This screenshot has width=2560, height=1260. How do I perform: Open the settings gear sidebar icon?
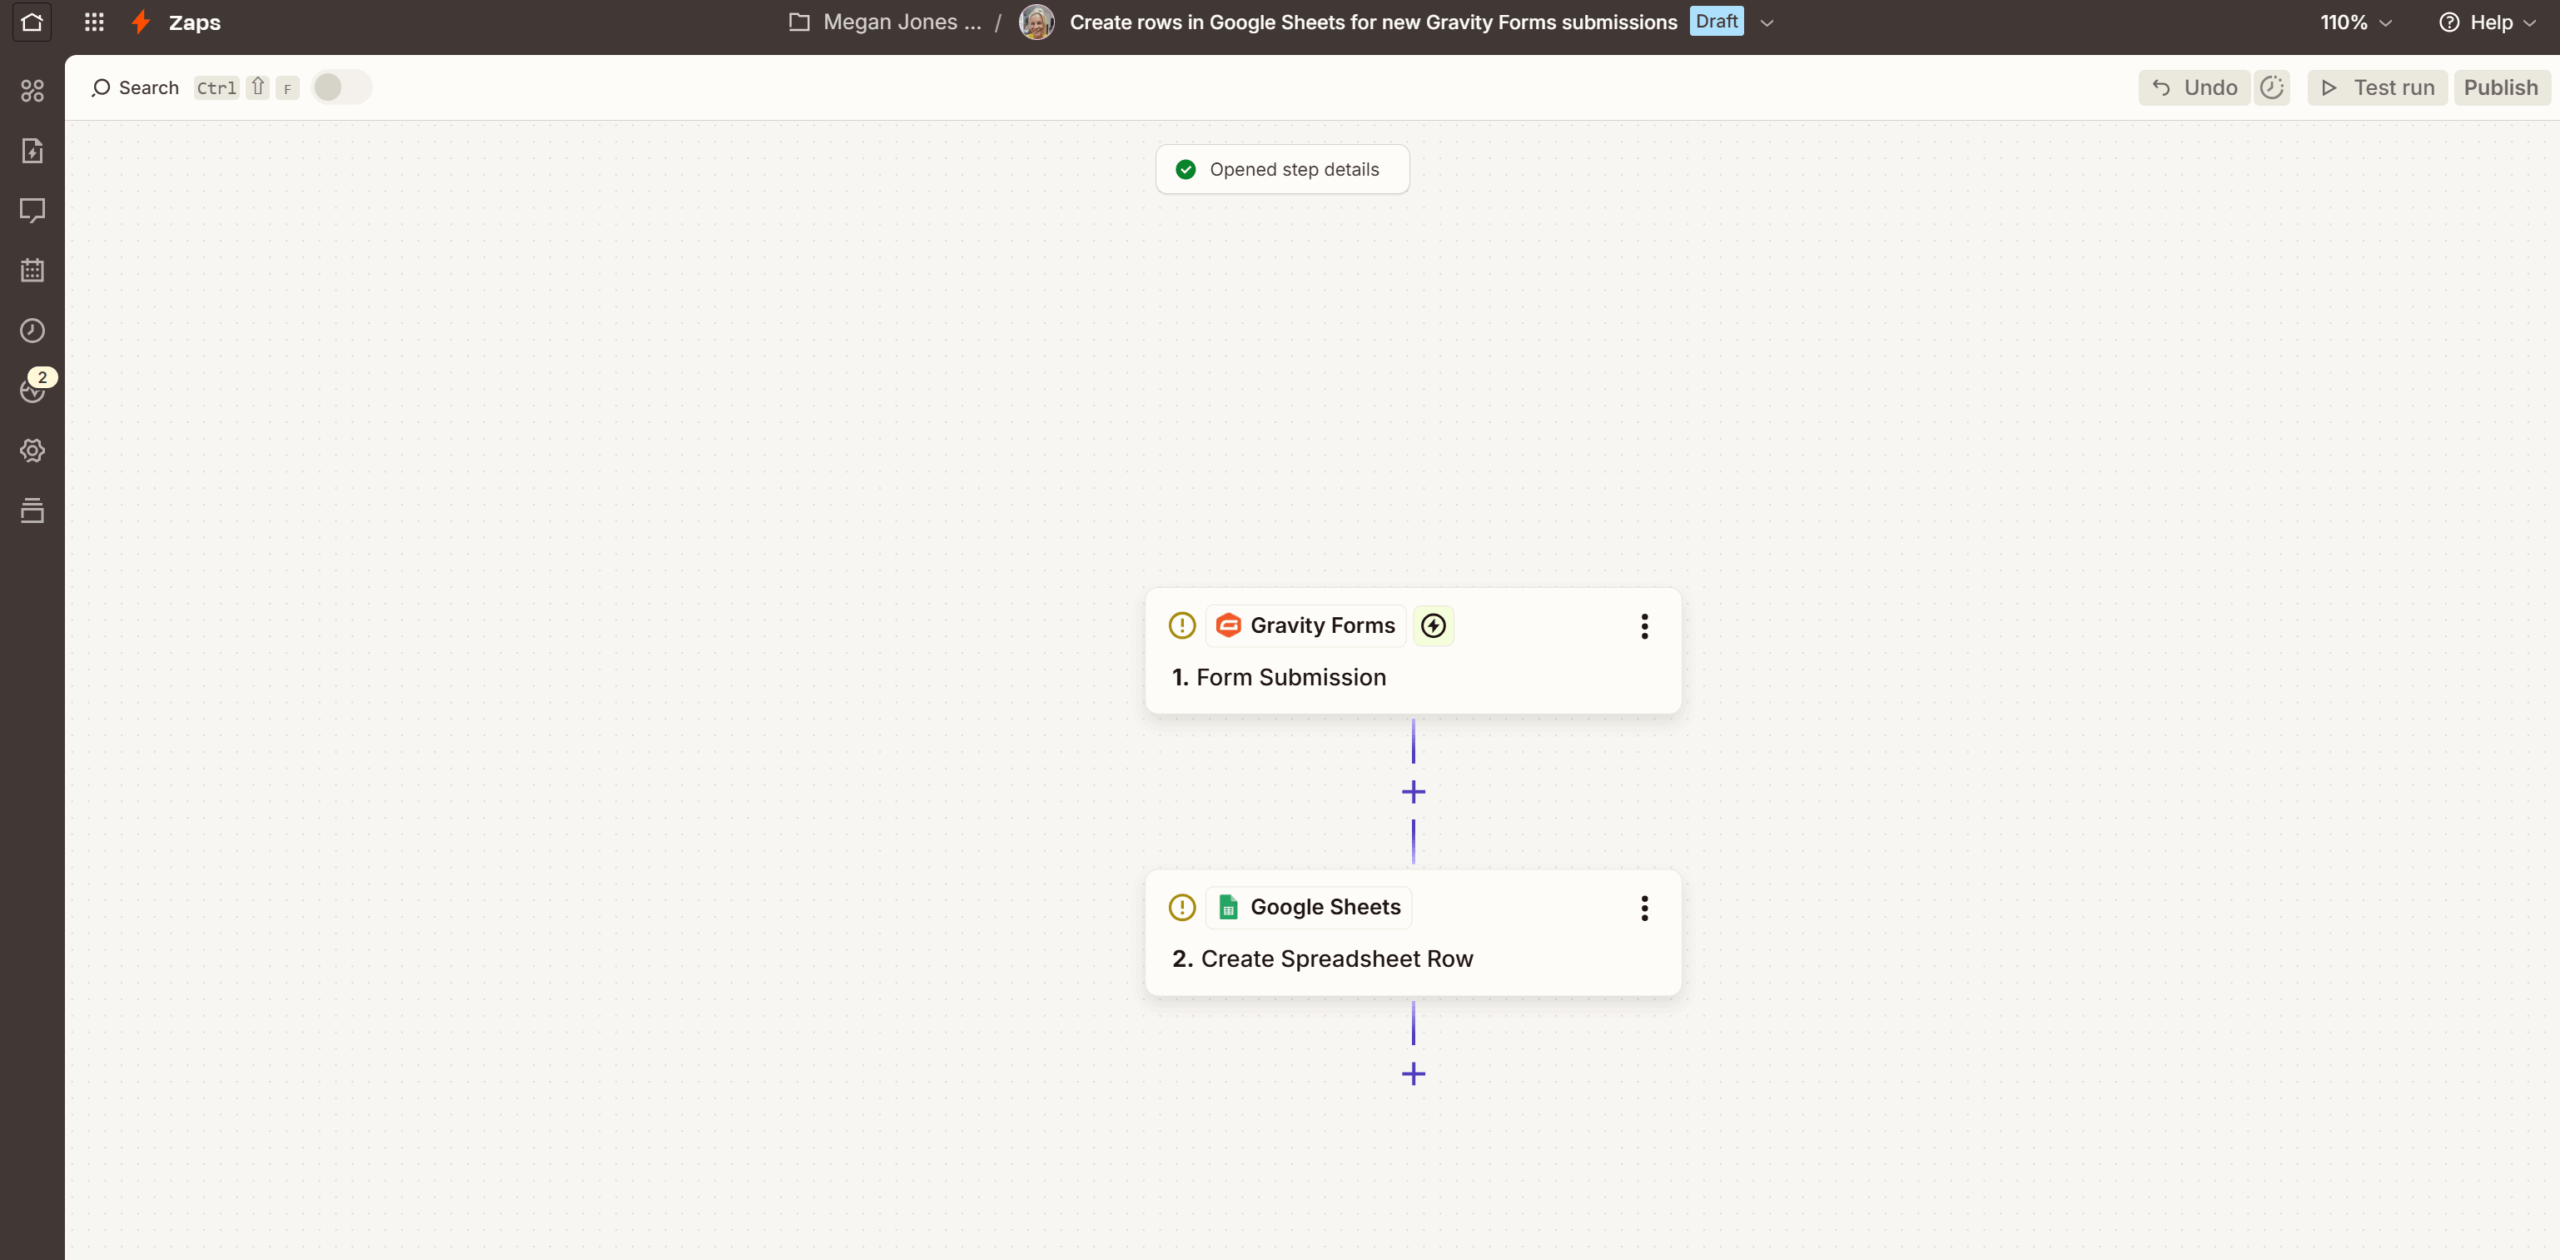32,450
